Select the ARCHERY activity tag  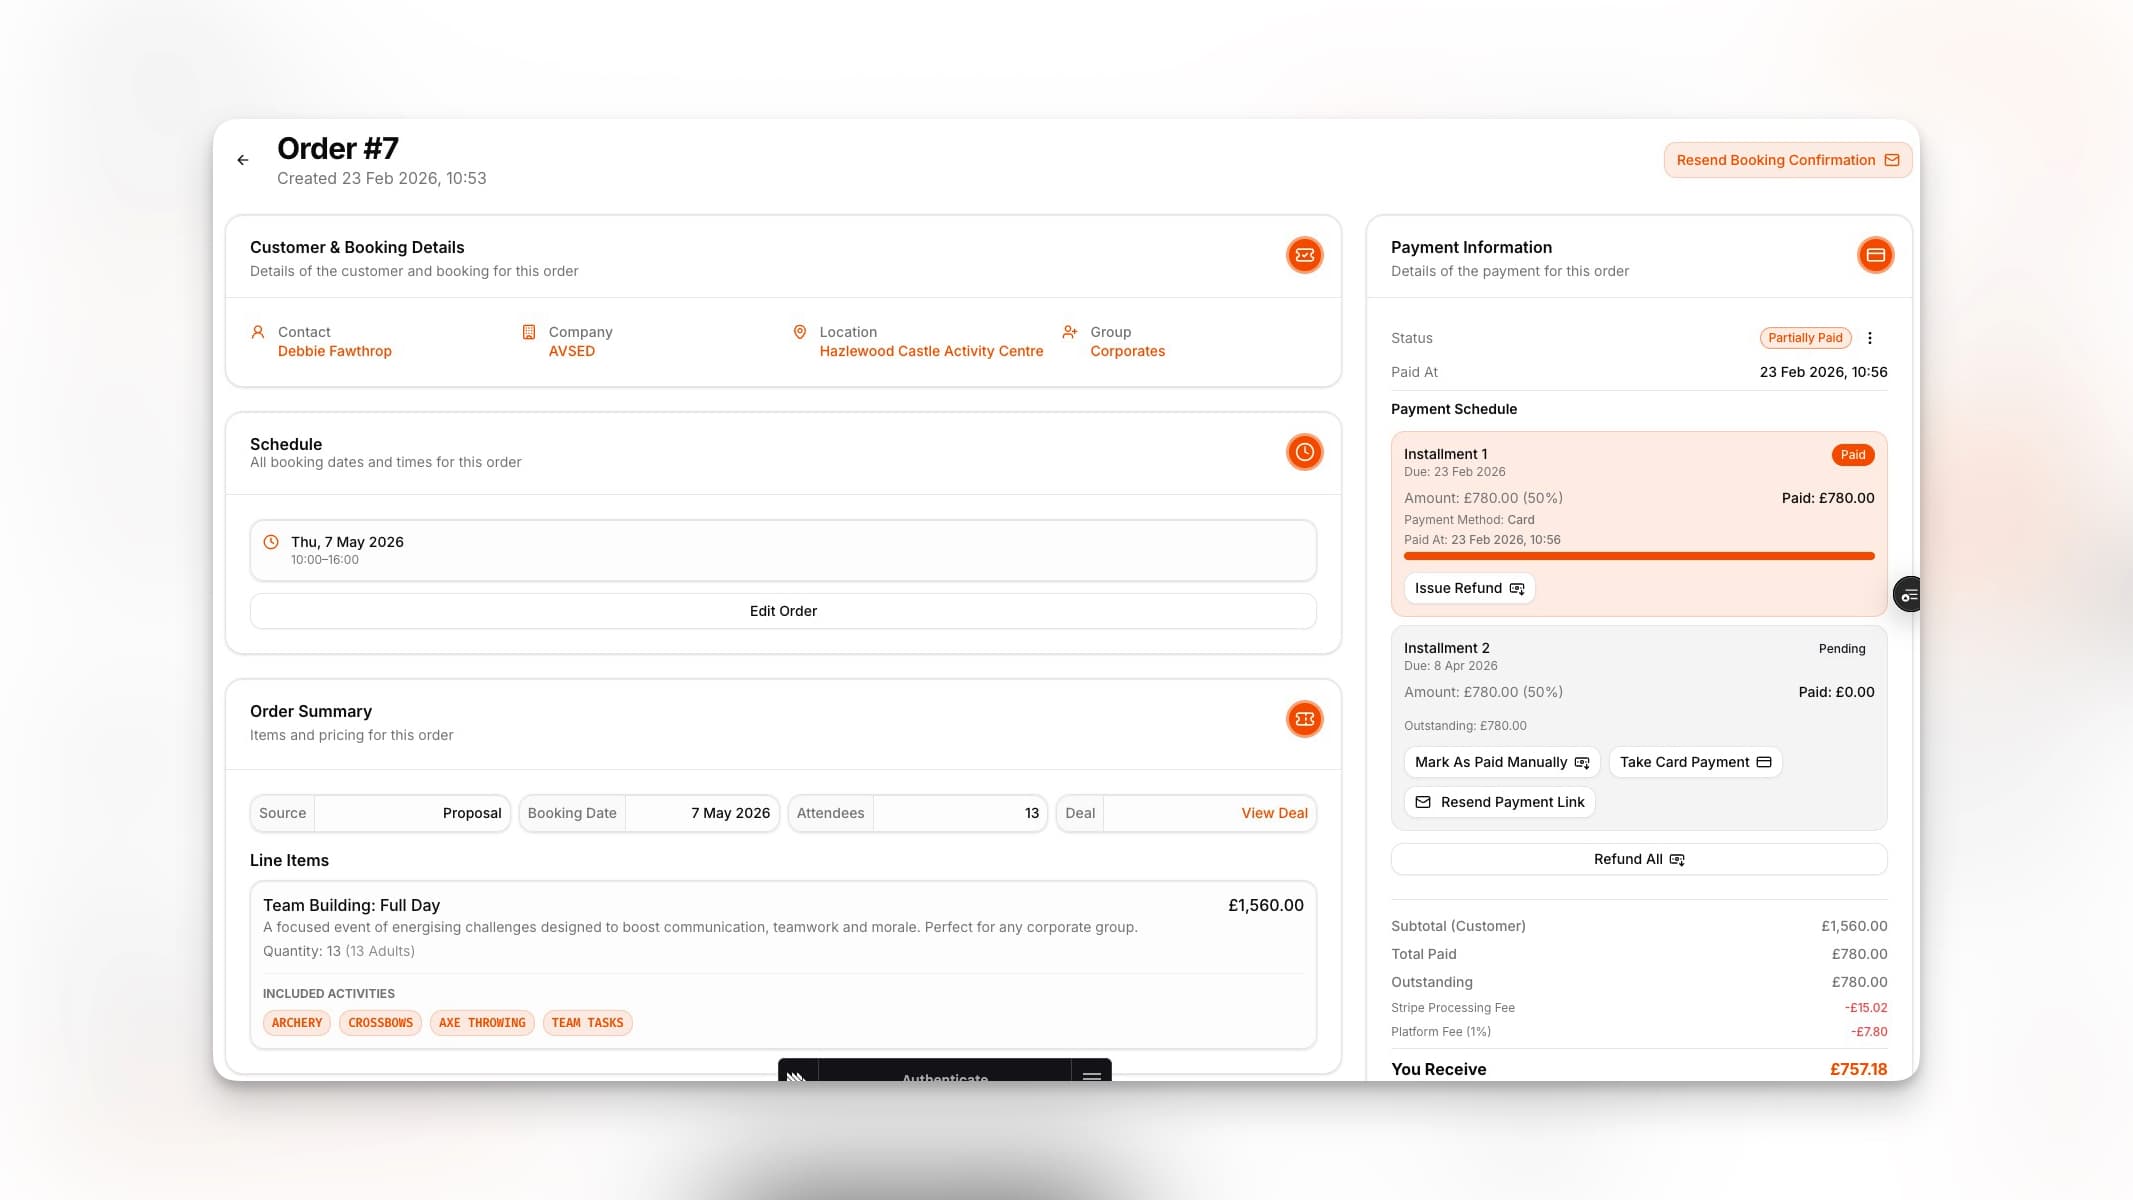pyautogui.click(x=296, y=1022)
